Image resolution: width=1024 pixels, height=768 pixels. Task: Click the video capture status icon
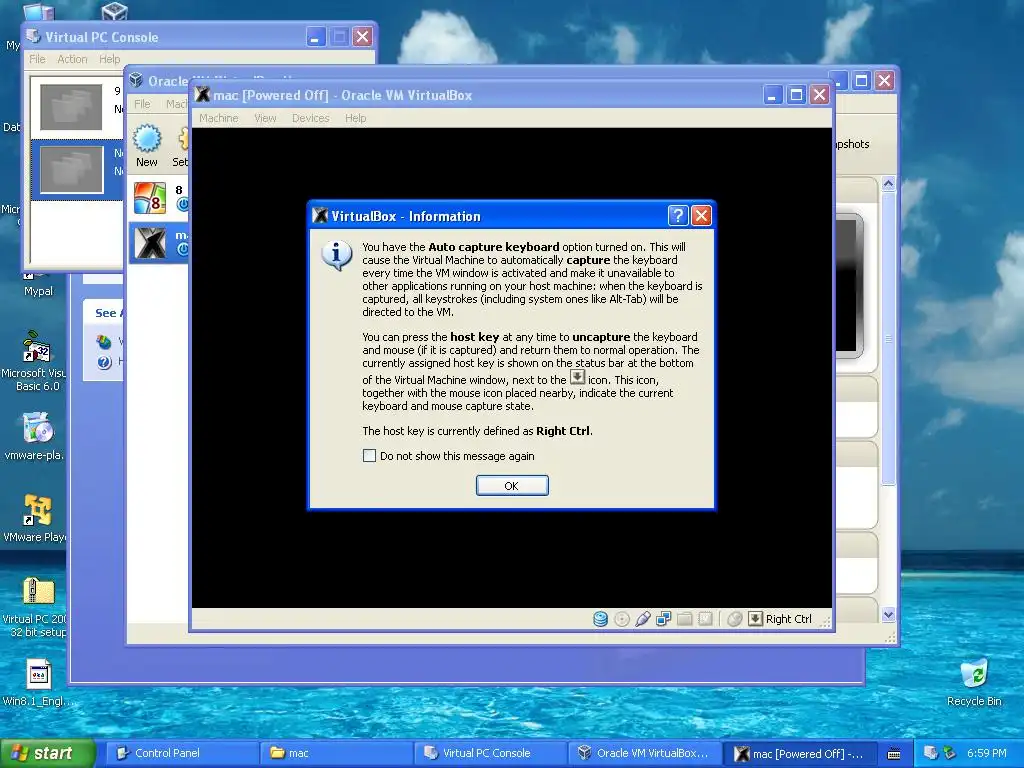(x=705, y=618)
